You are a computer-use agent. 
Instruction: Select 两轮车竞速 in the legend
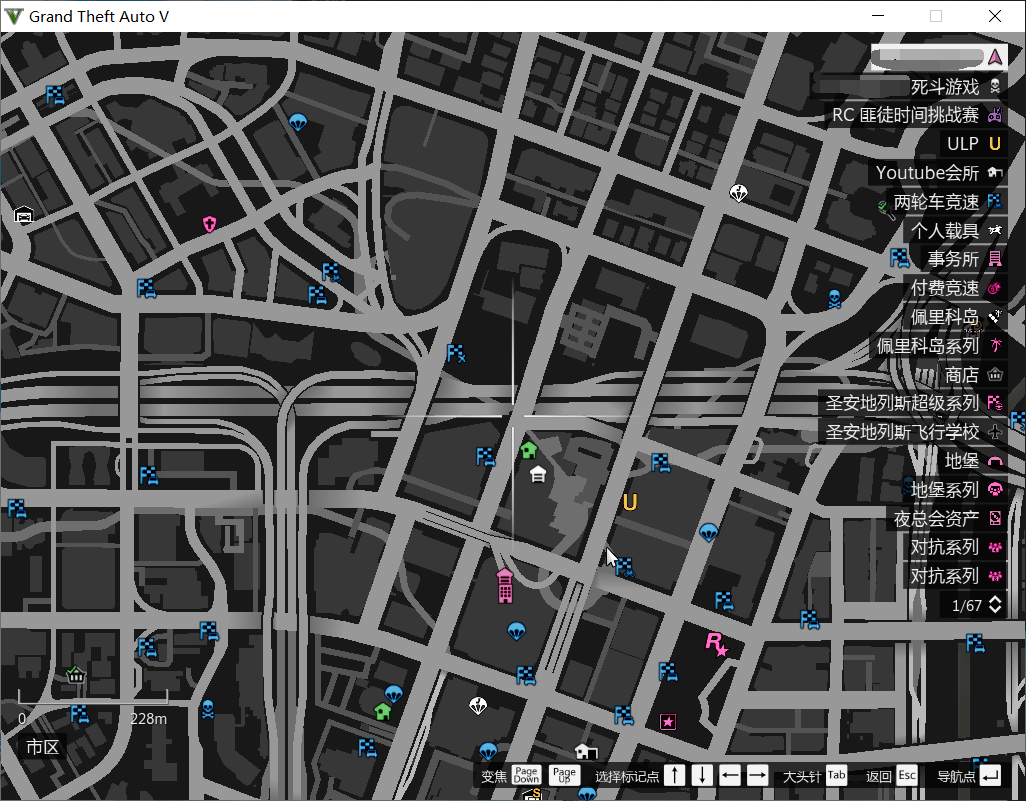pos(946,202)
